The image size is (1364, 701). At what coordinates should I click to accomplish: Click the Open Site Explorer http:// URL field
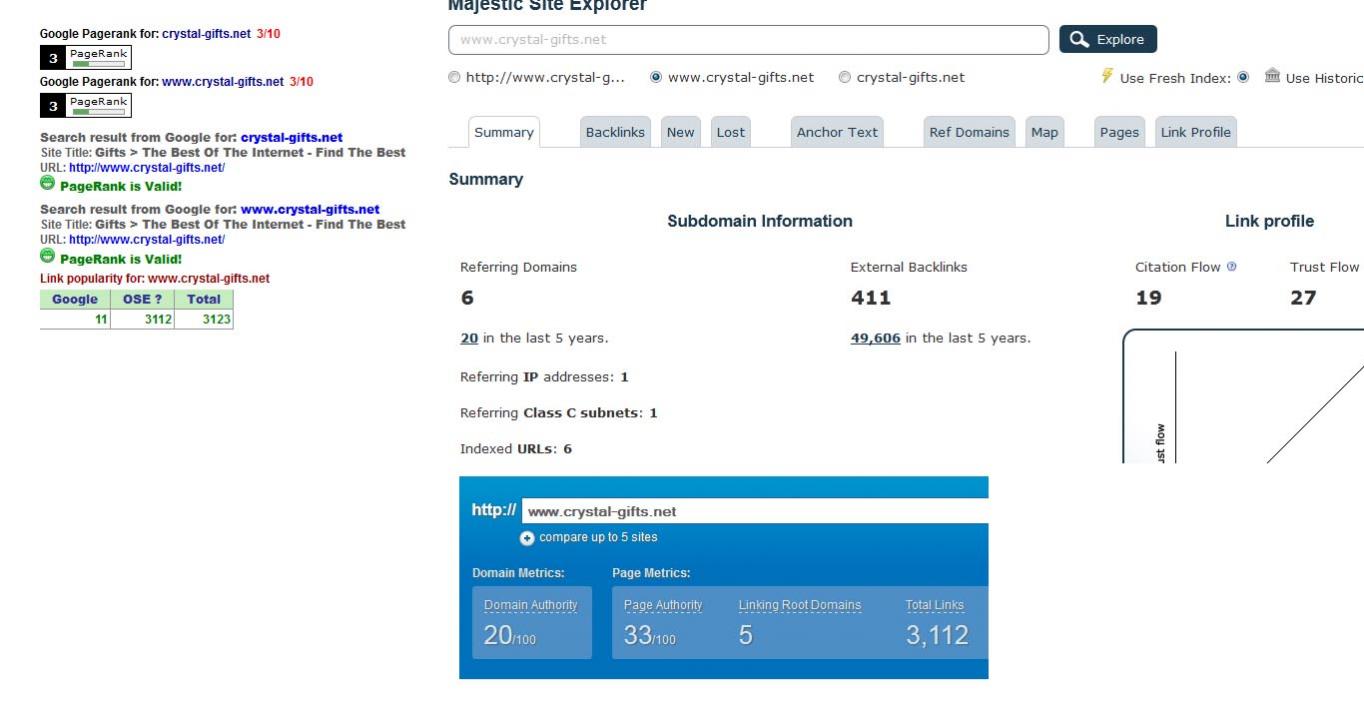[755, 511]
